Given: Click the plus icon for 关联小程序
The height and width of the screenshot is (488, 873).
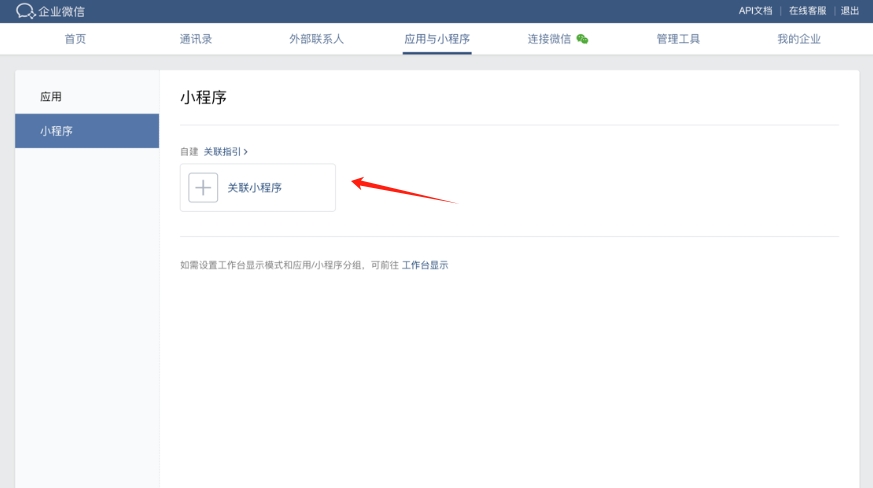Looking at the screenshot, I should (203, 188).
